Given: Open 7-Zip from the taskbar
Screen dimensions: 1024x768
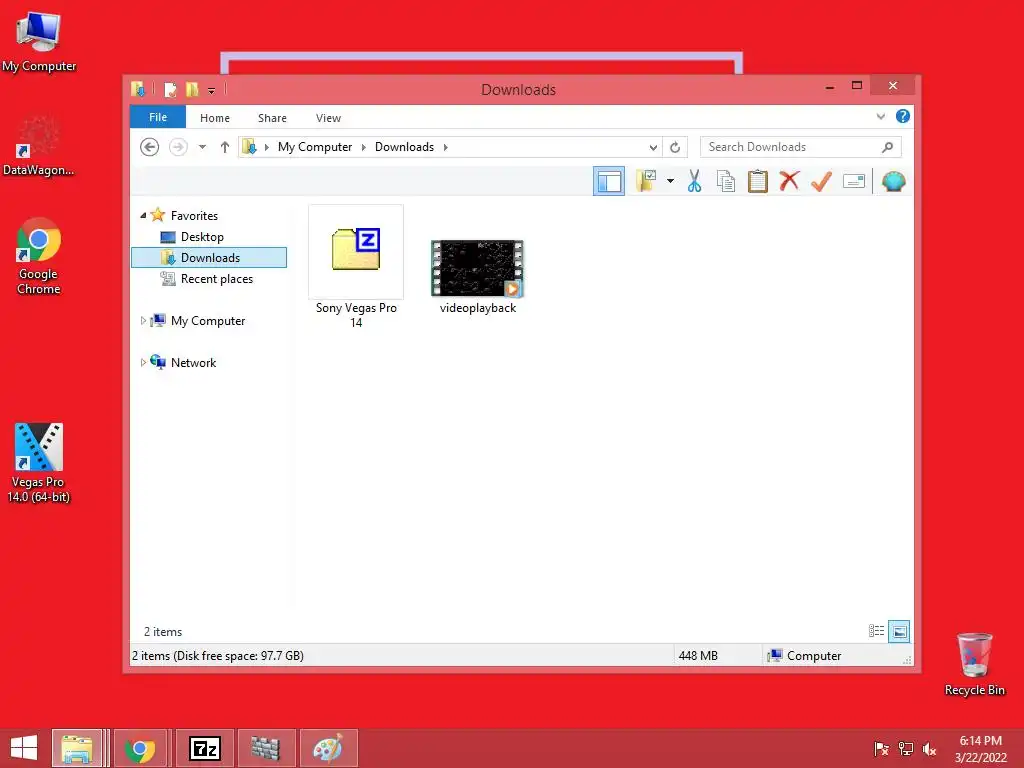Looking at the screenshot, I should pos(204,748).
